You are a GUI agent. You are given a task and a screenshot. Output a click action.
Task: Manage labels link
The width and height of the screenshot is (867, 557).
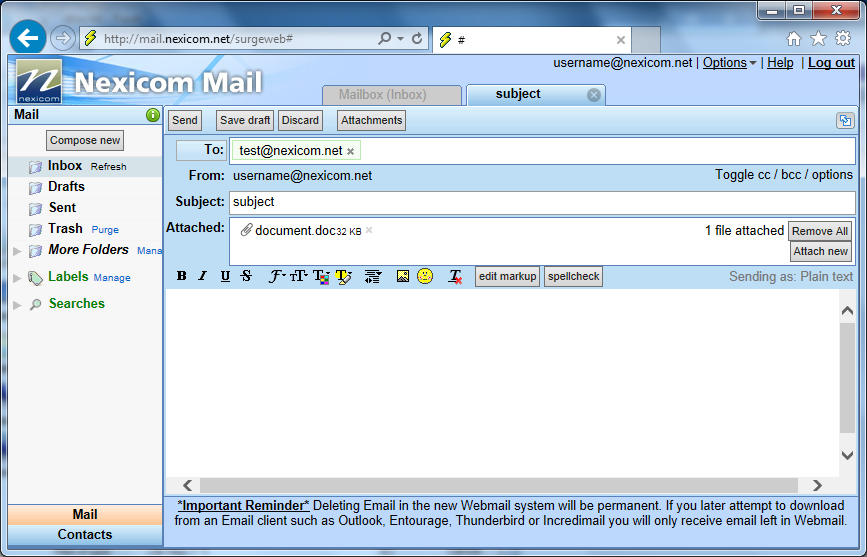(x=112, y=278)
